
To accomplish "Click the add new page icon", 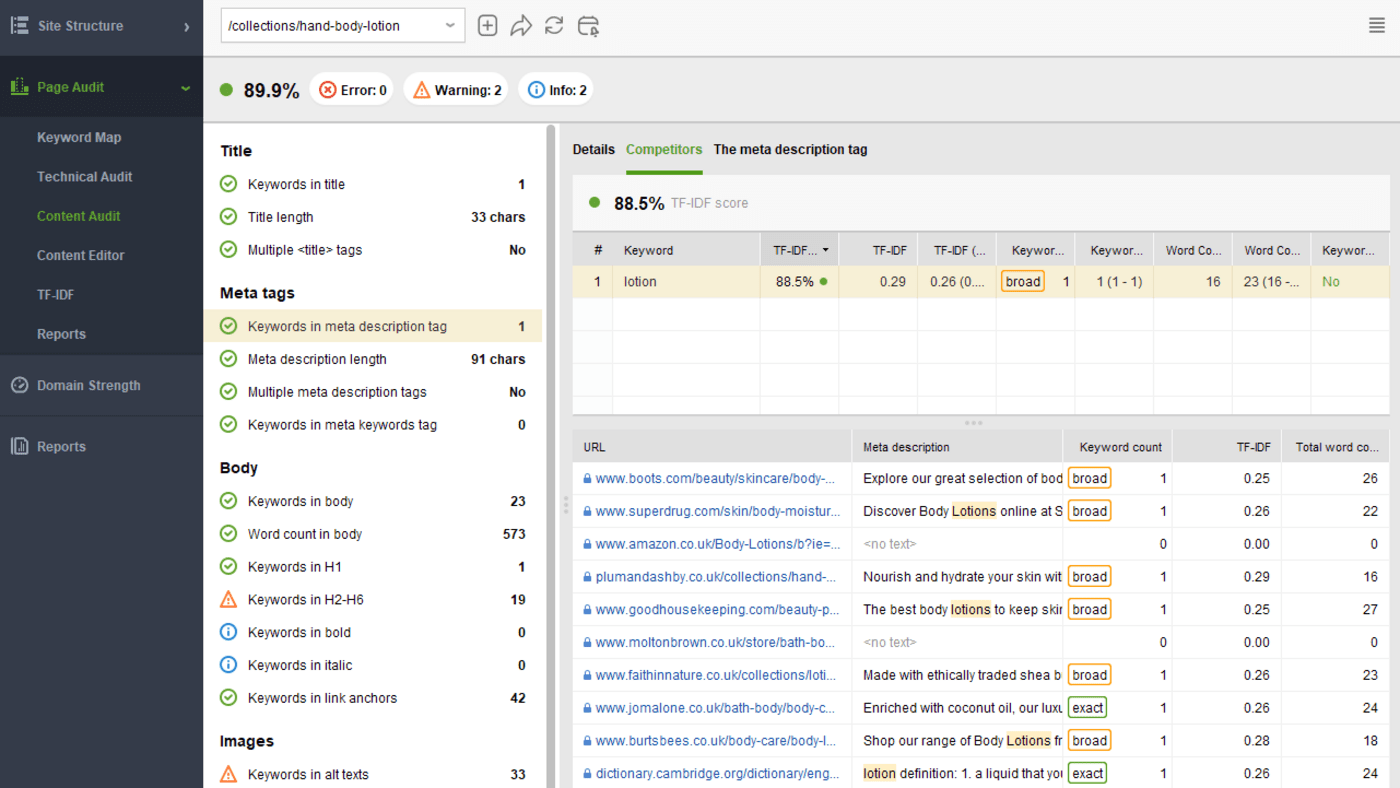I will click(x=487, y=25).
